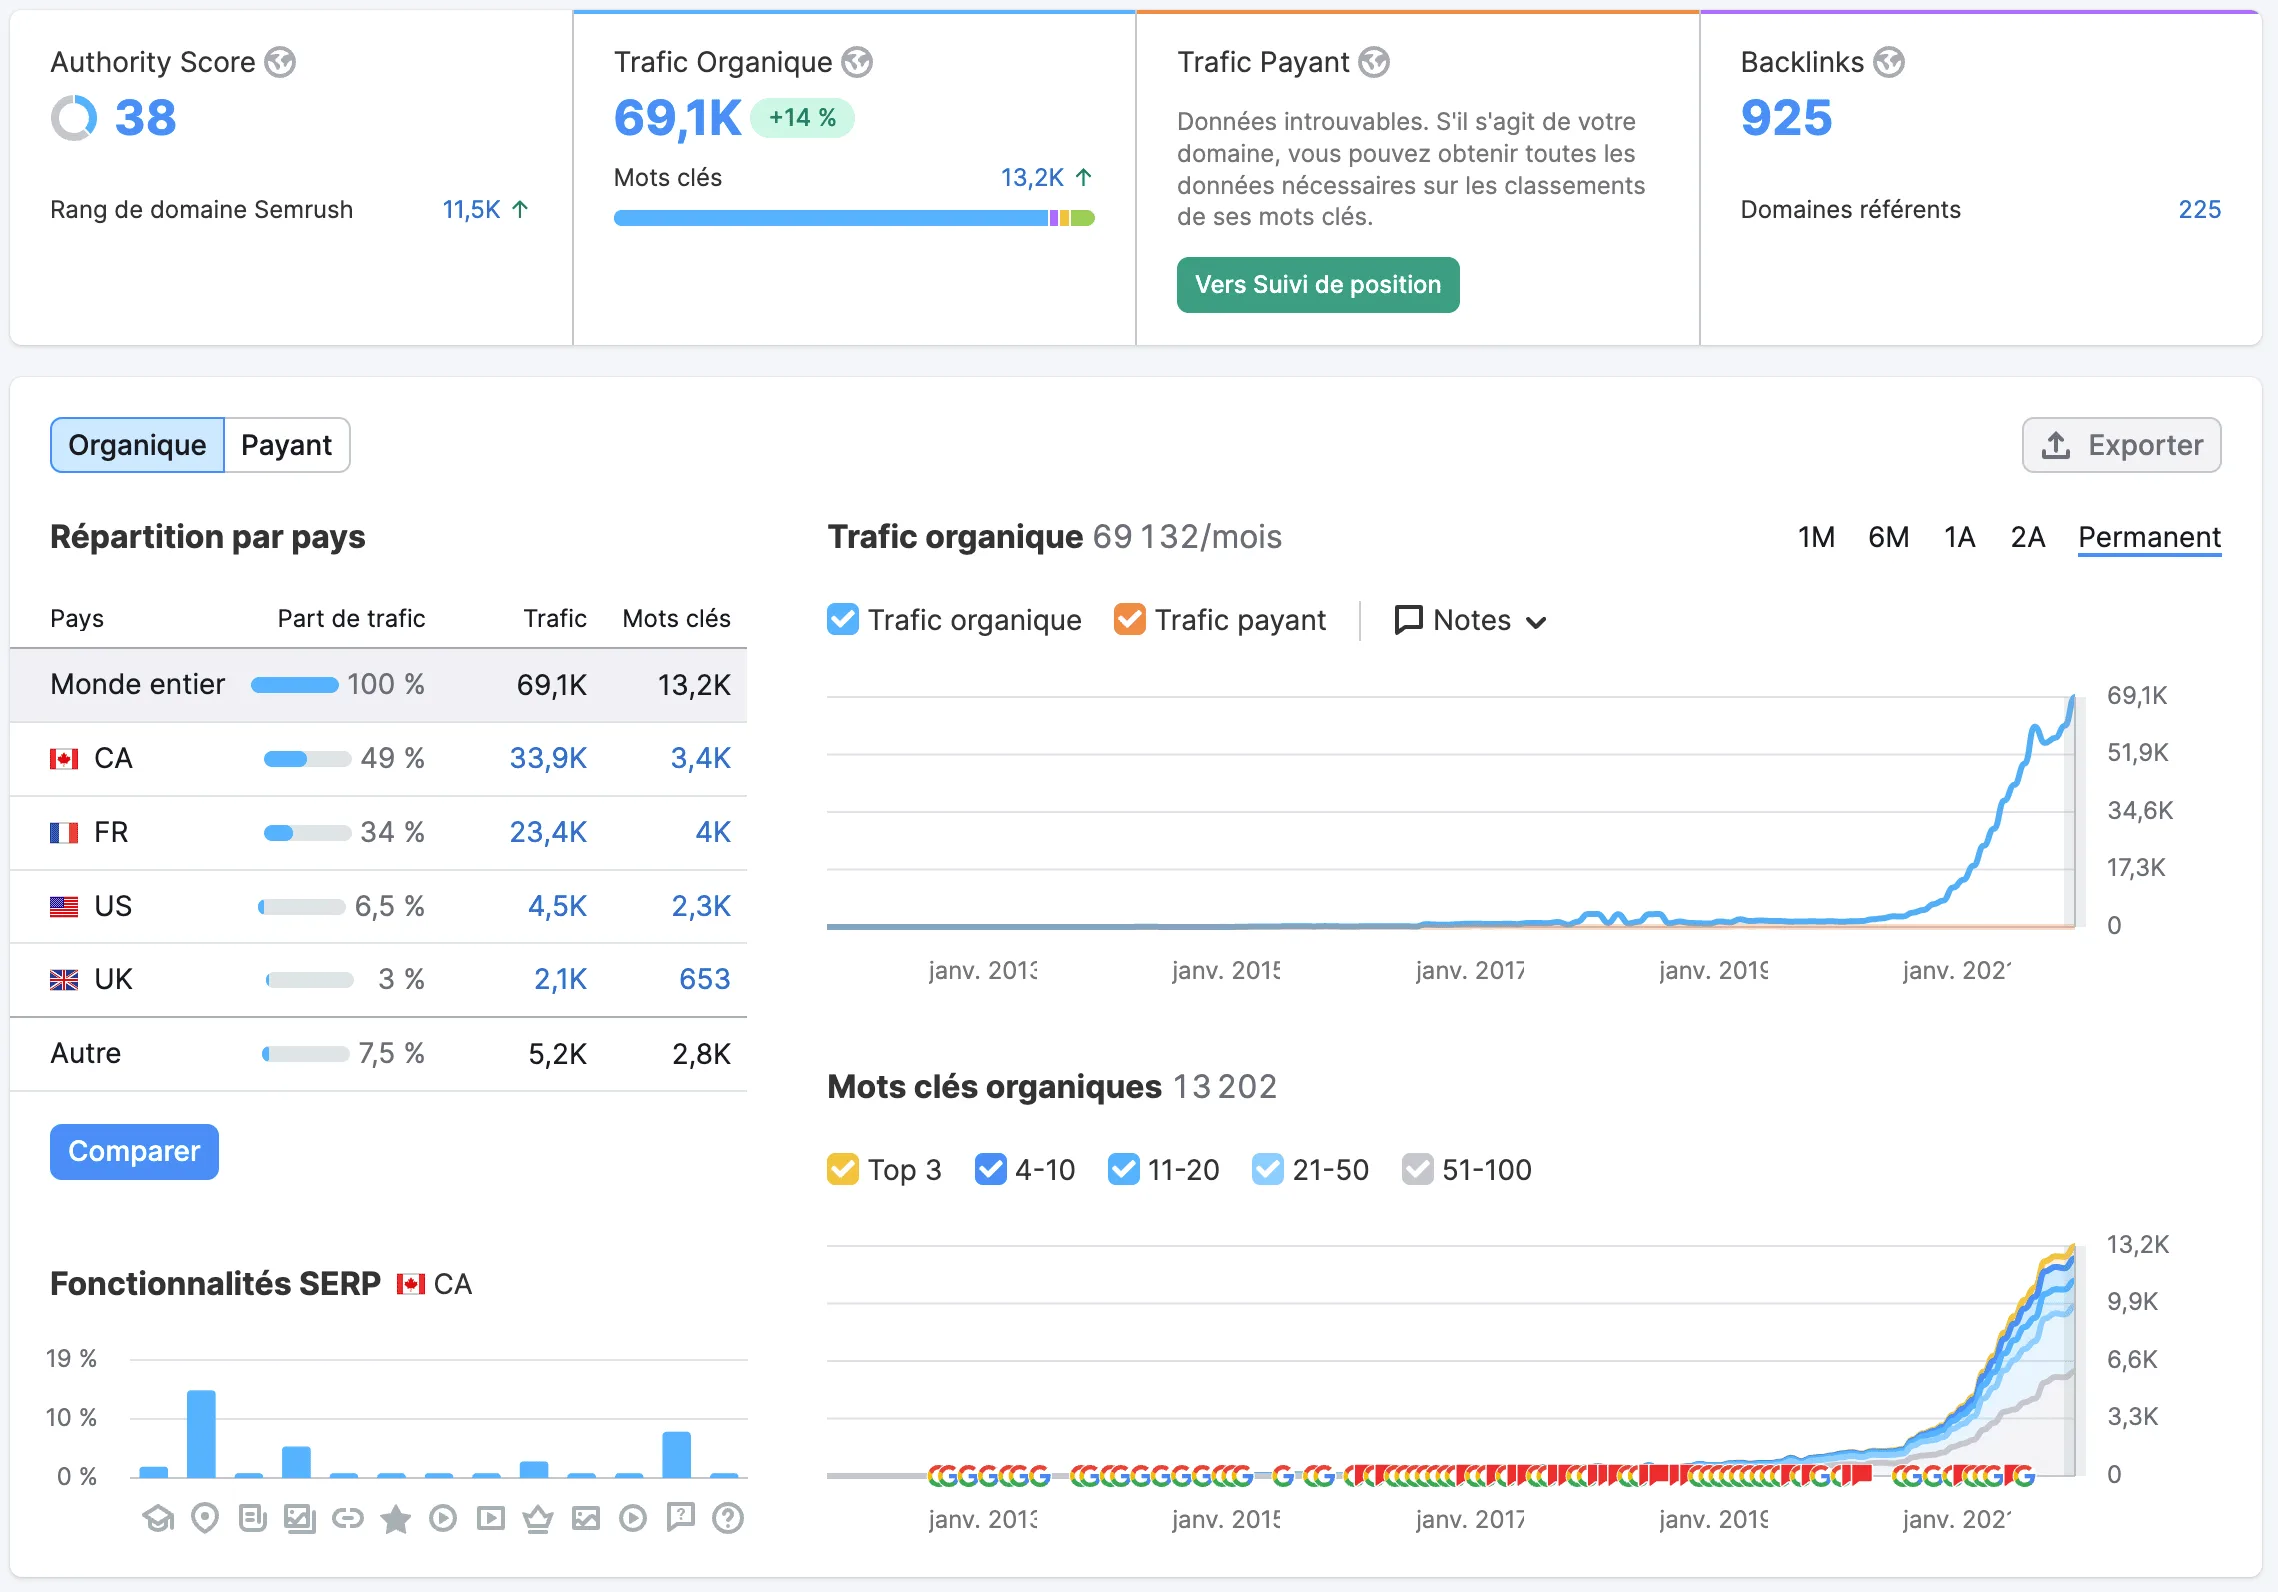Click the Mots clés distribution bar
This screenshot has width=2278, height=1592.
[853, 218]
